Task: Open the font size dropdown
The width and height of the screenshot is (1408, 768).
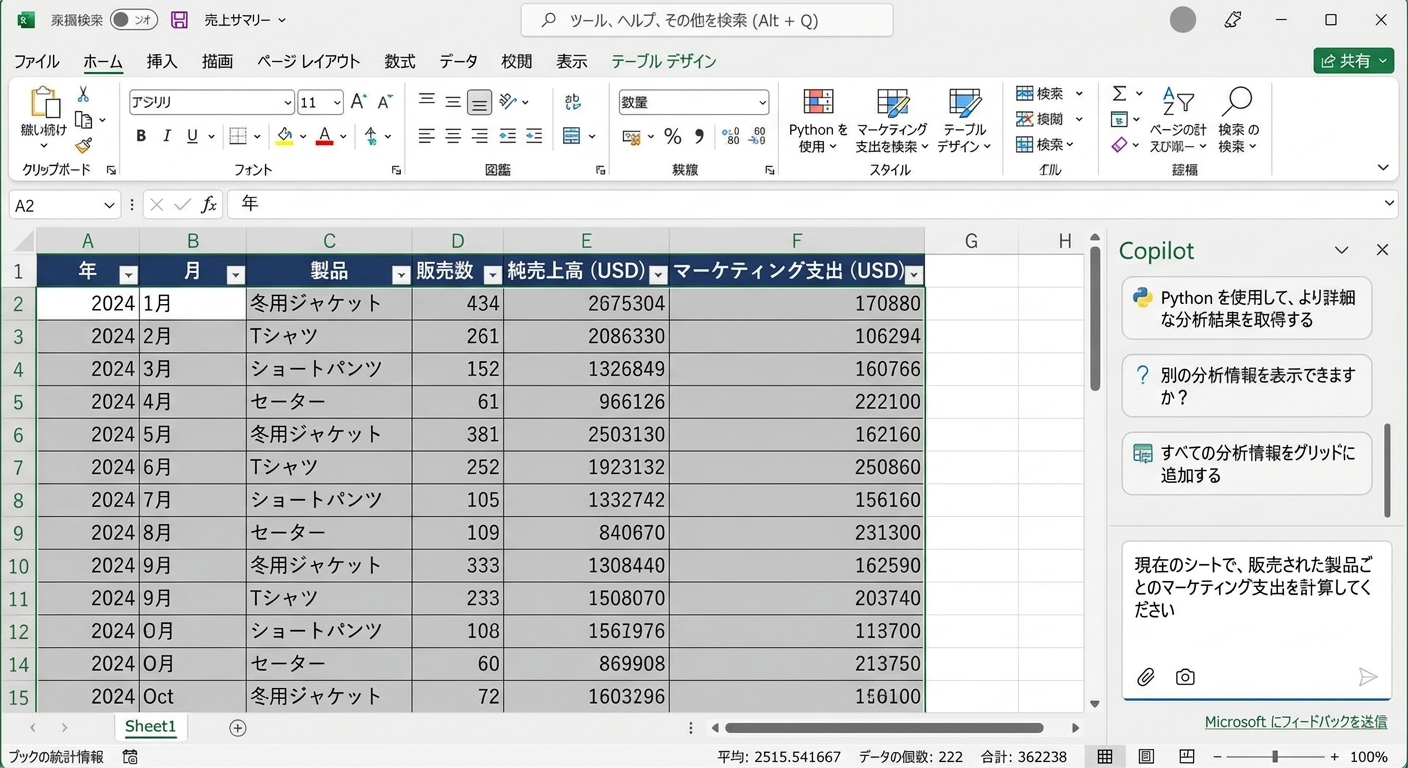Action: 337,103
